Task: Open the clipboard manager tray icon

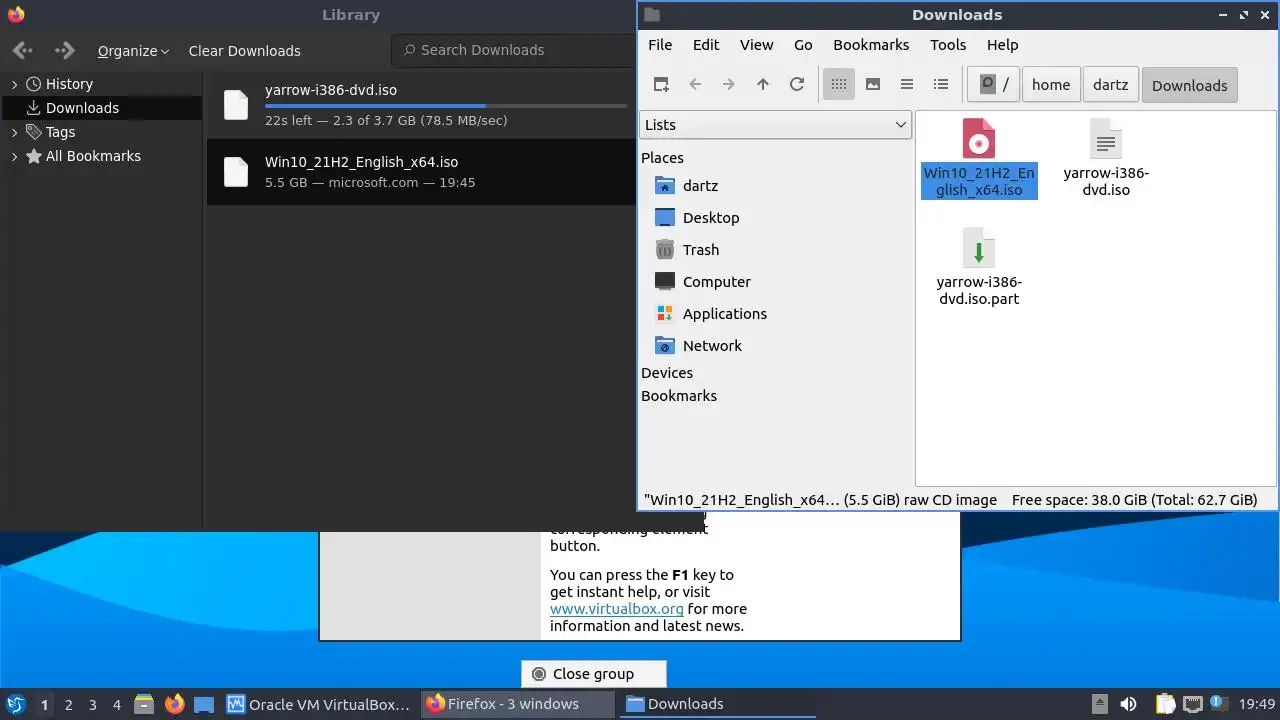Action: pyautogui.click(x=1165, y=704)
